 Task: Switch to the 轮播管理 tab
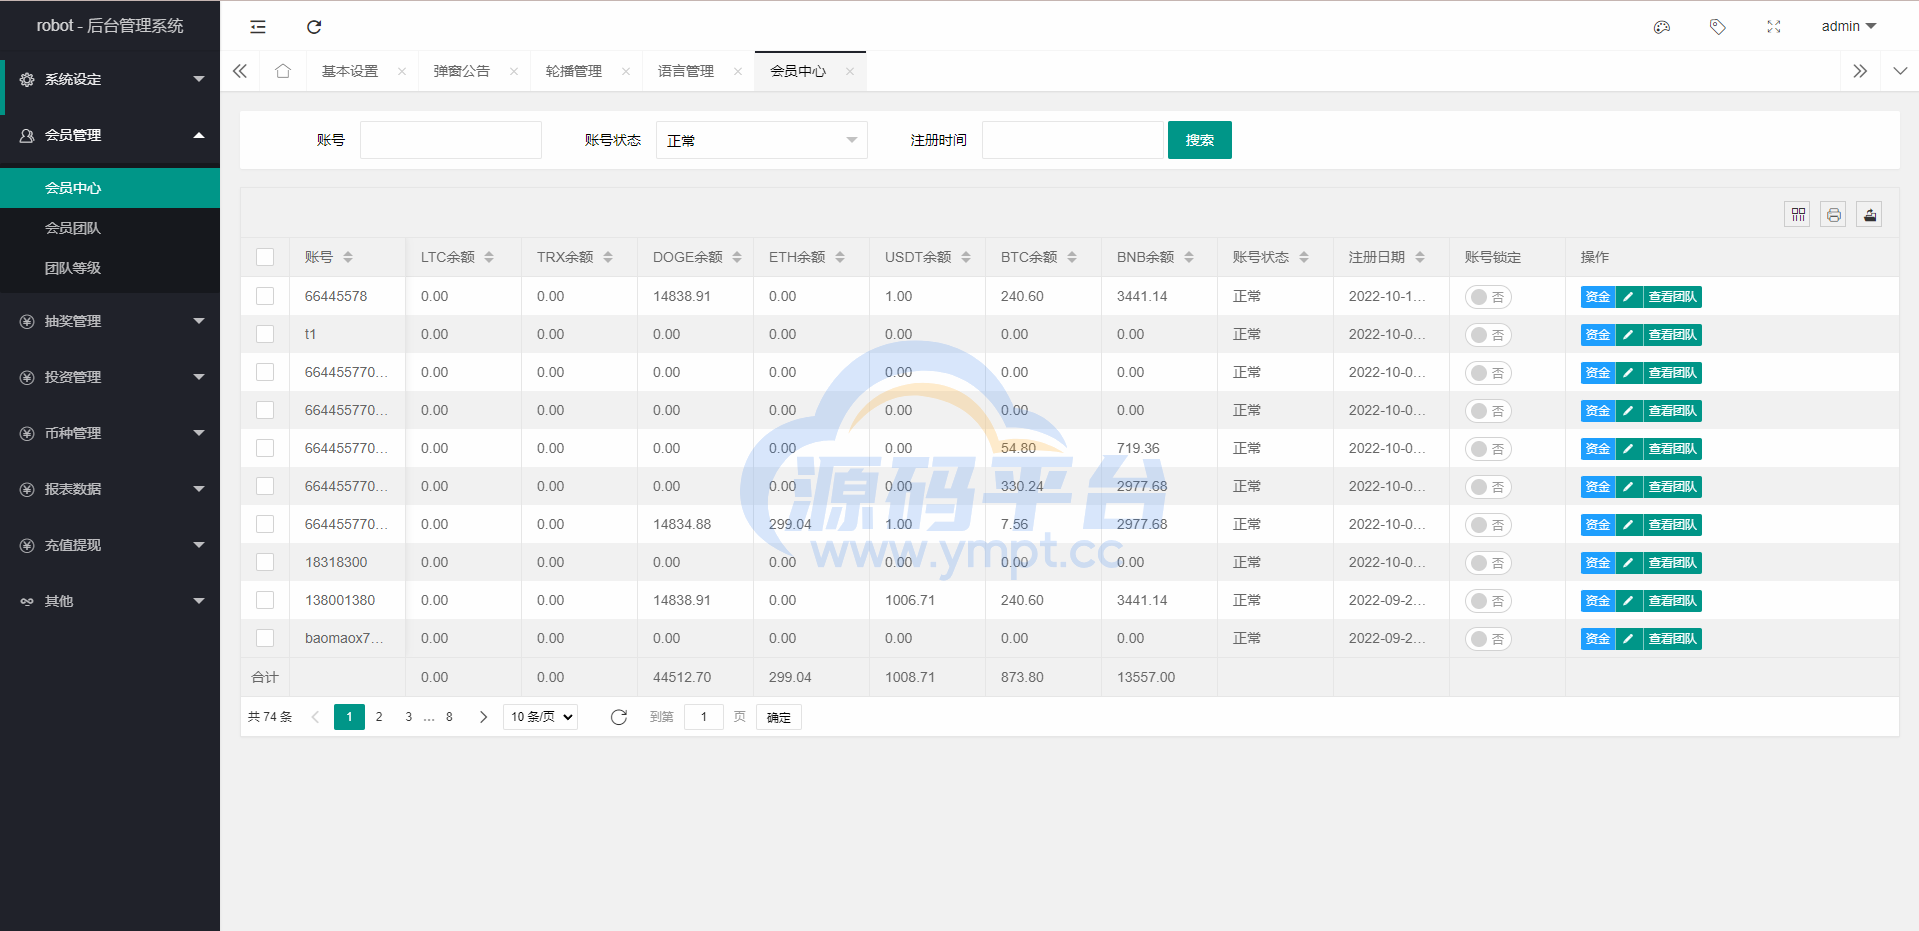pos(574,71)
